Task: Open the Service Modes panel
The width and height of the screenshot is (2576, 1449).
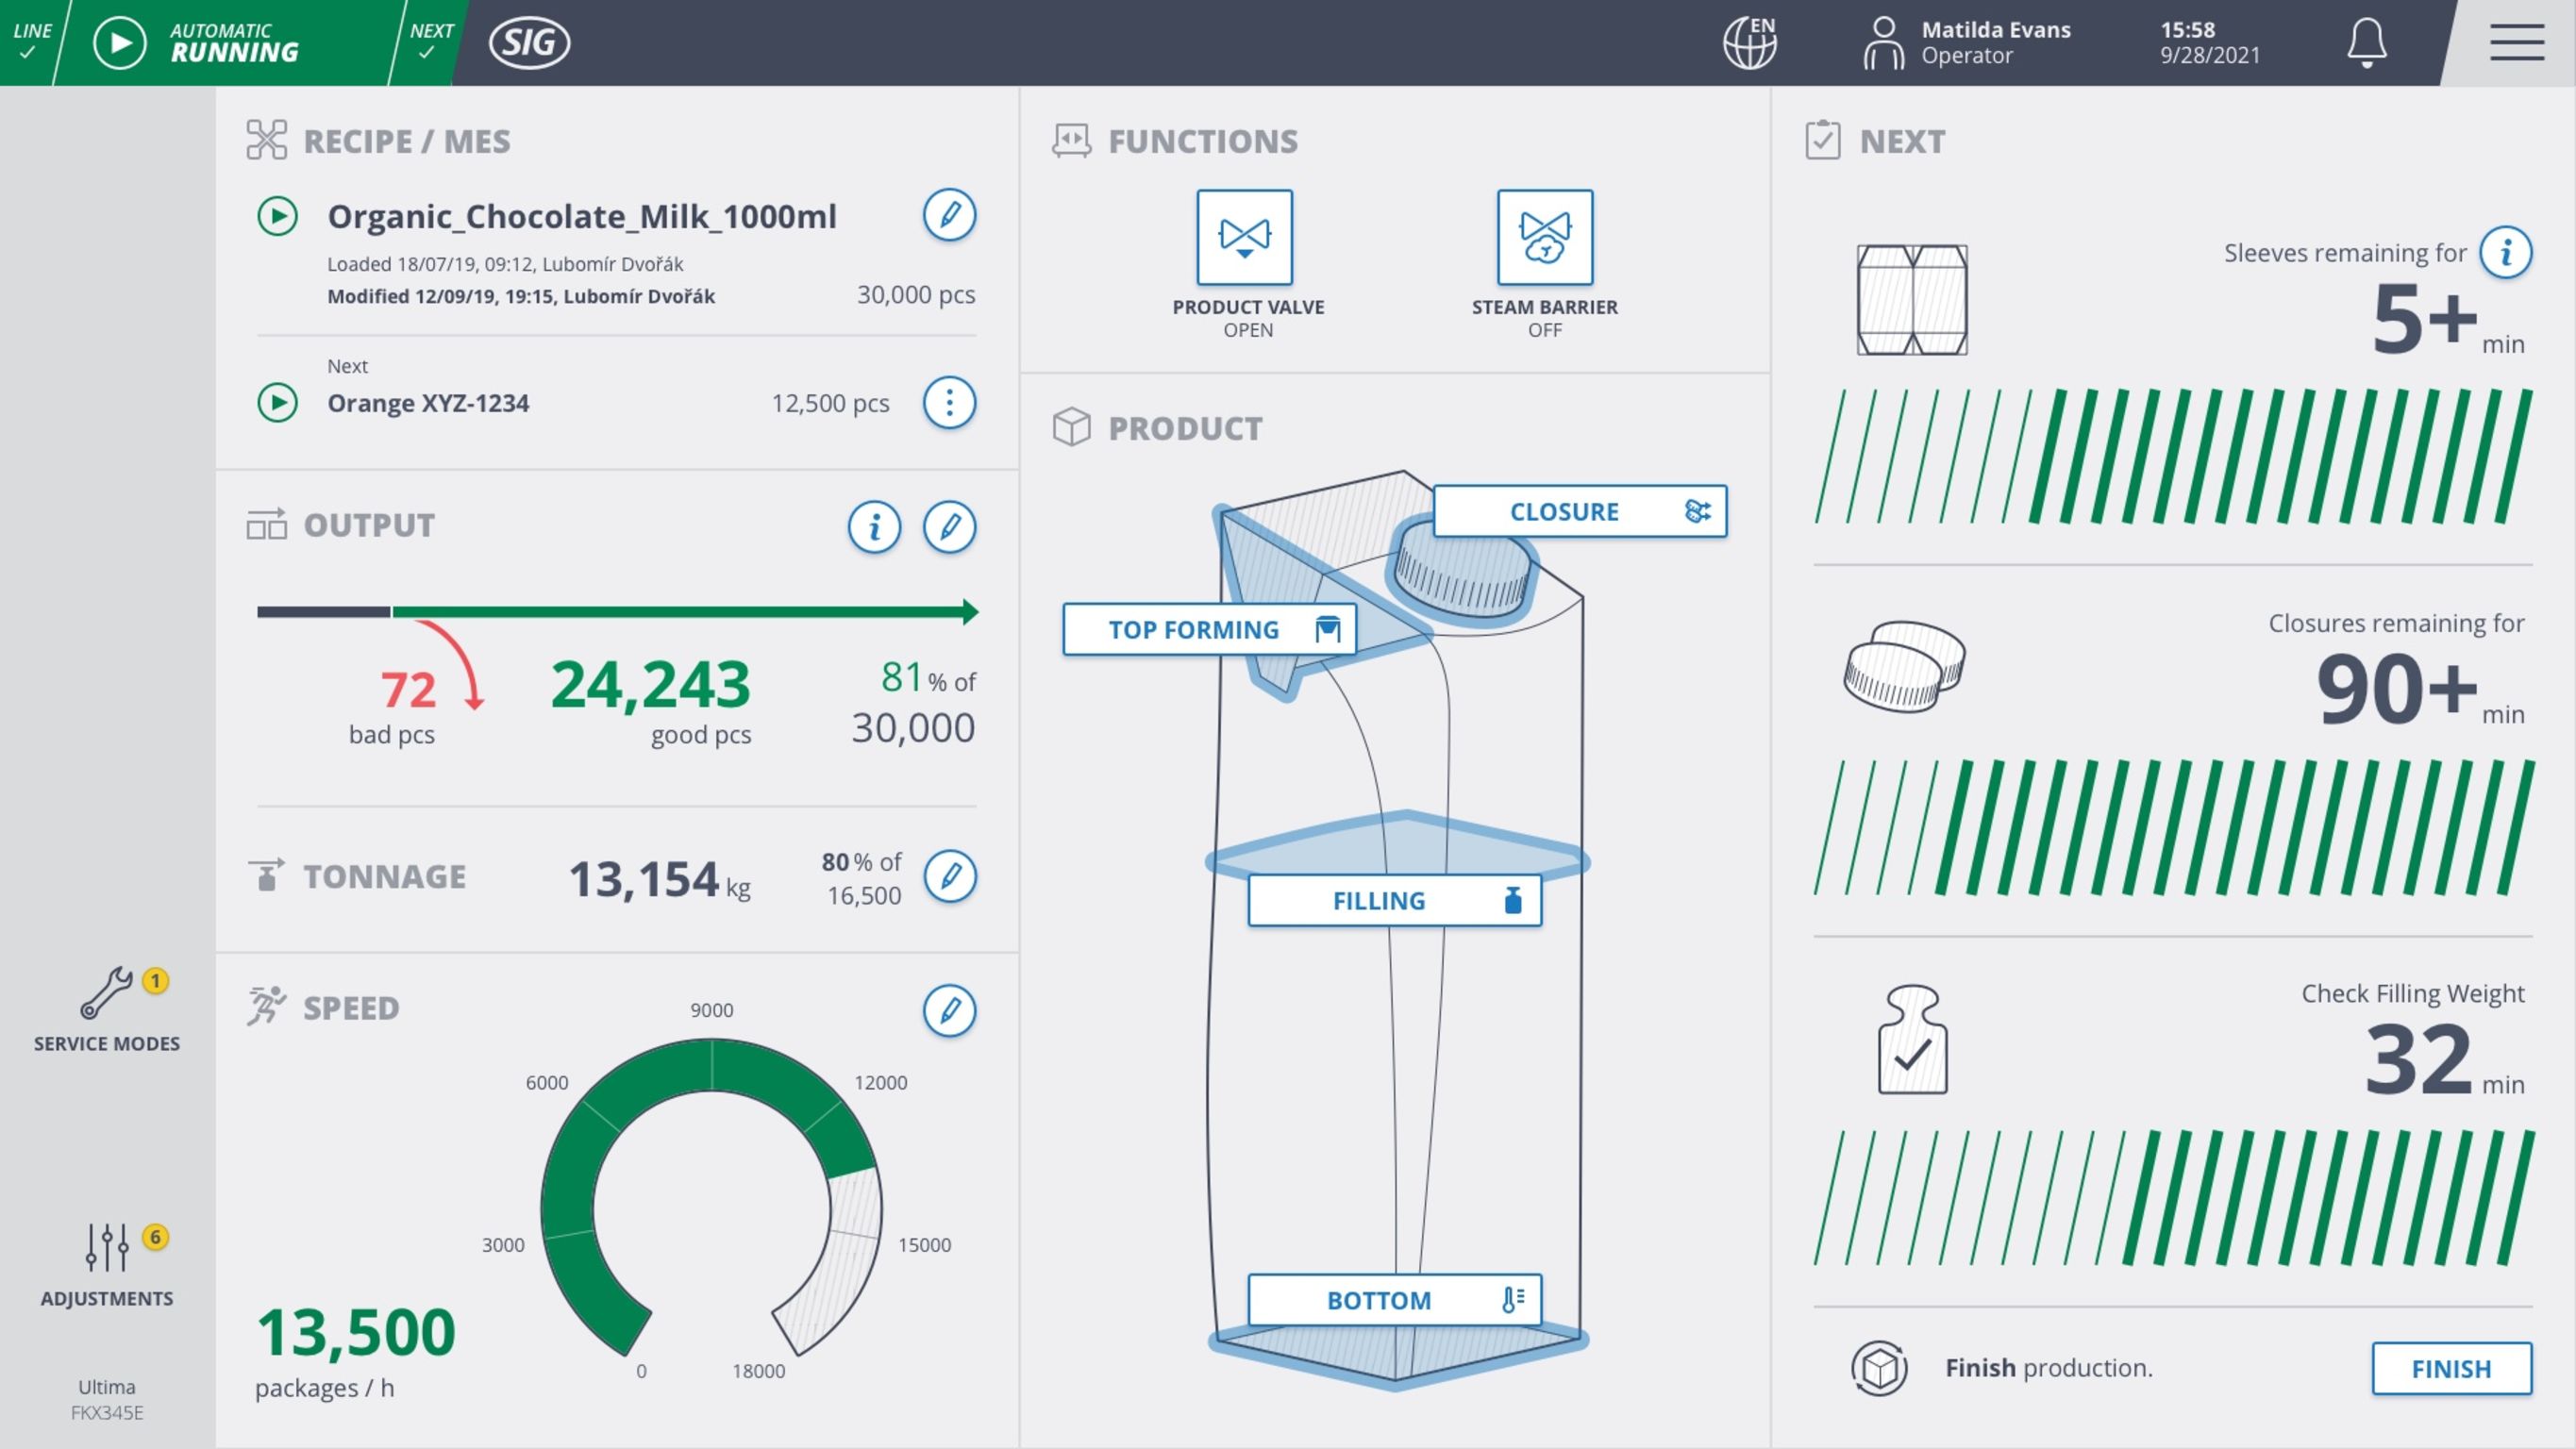Action: pos(105,1010)
